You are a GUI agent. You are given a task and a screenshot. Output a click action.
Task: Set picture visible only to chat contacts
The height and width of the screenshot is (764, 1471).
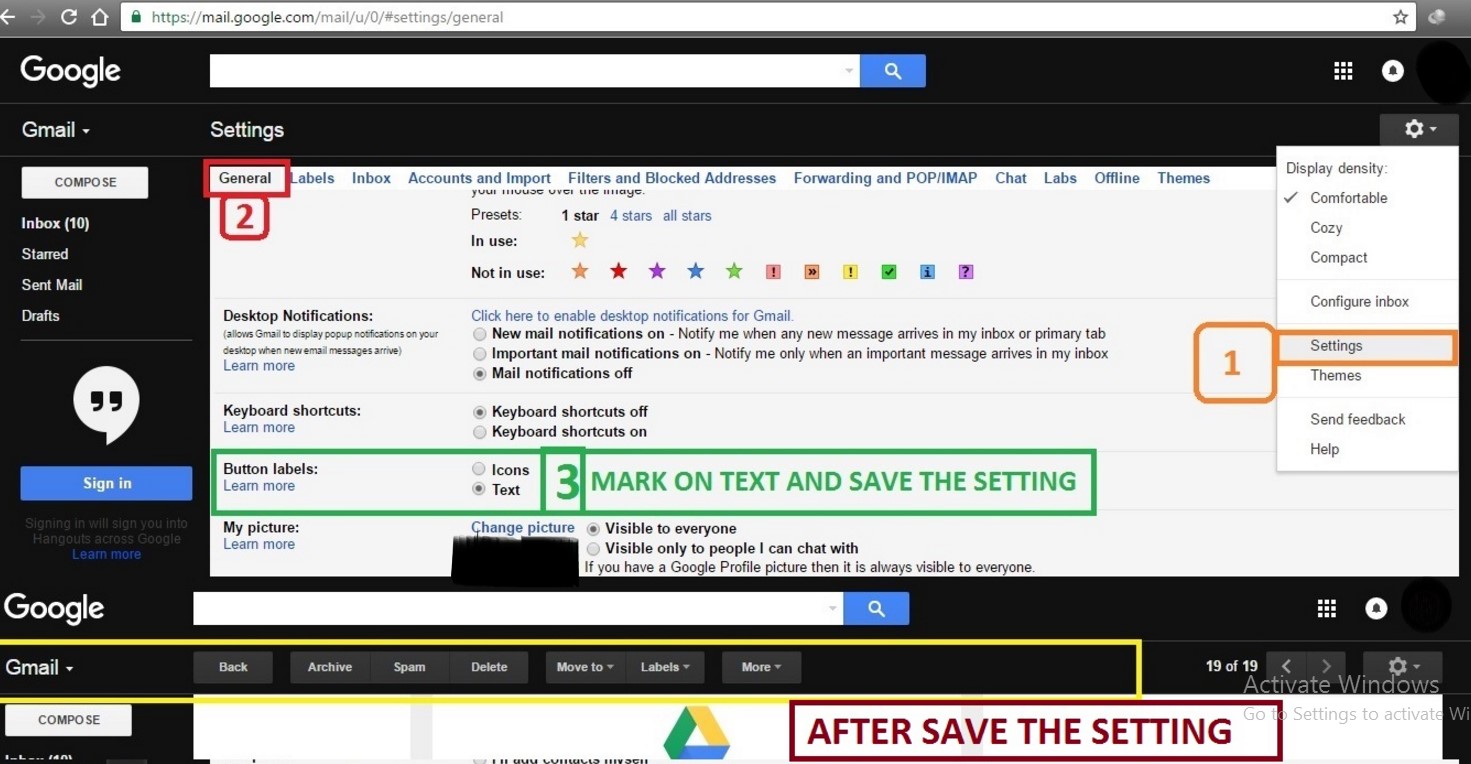pos(594,549)
